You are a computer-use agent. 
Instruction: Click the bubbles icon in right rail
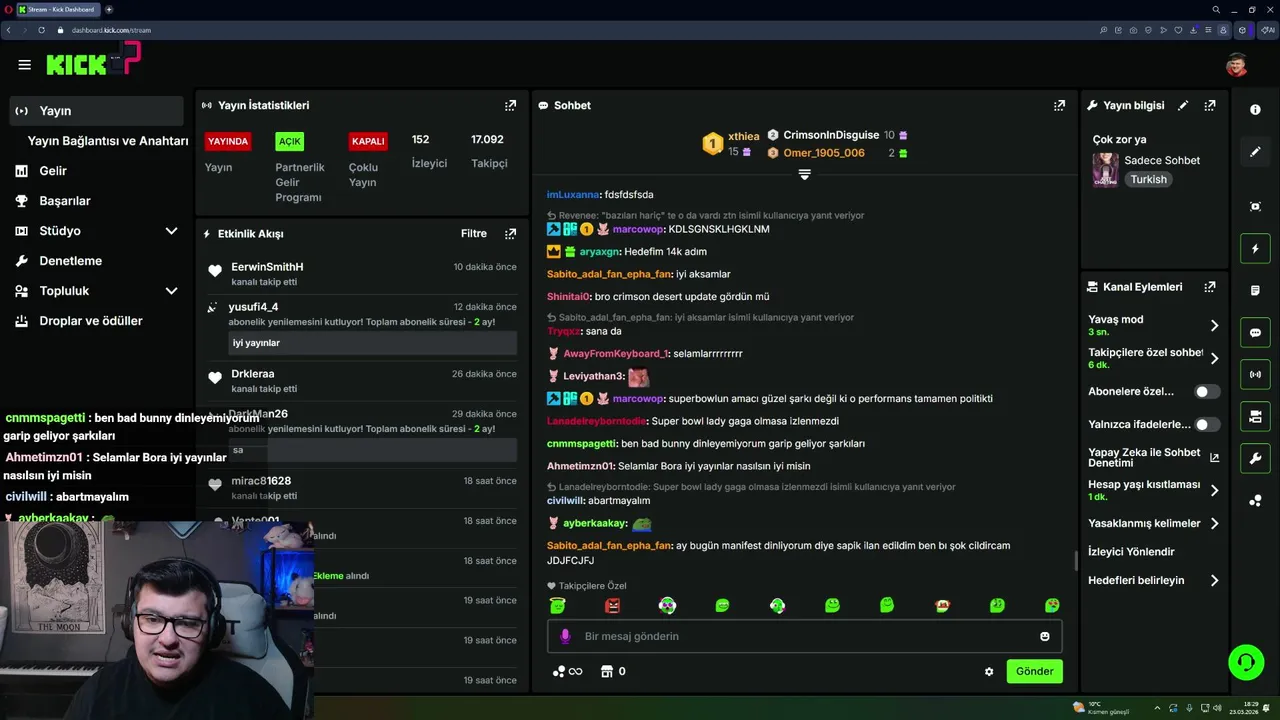coord(1255,501)
